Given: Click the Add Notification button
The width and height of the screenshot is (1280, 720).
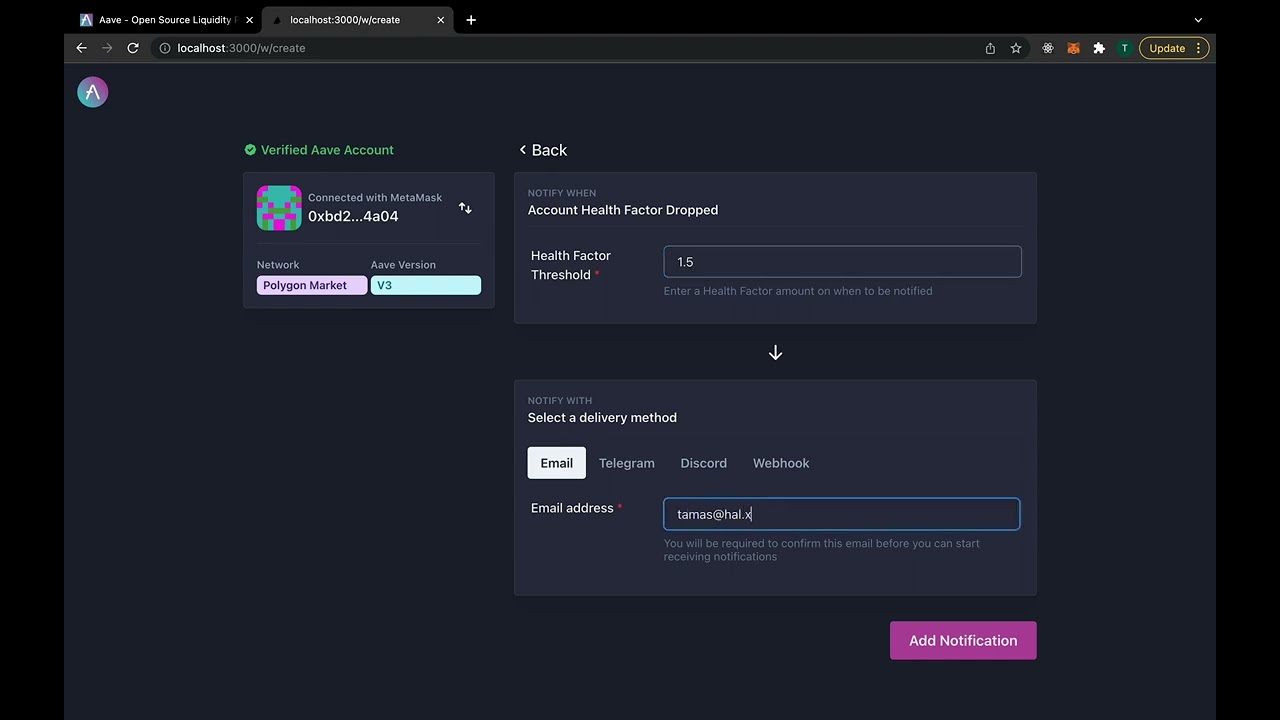Looking at the screenshot, I should click(x=963, y=641).
